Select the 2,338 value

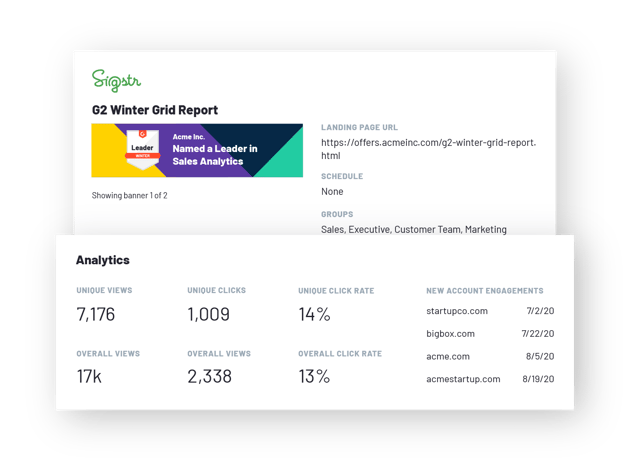(x=209, y=377)
